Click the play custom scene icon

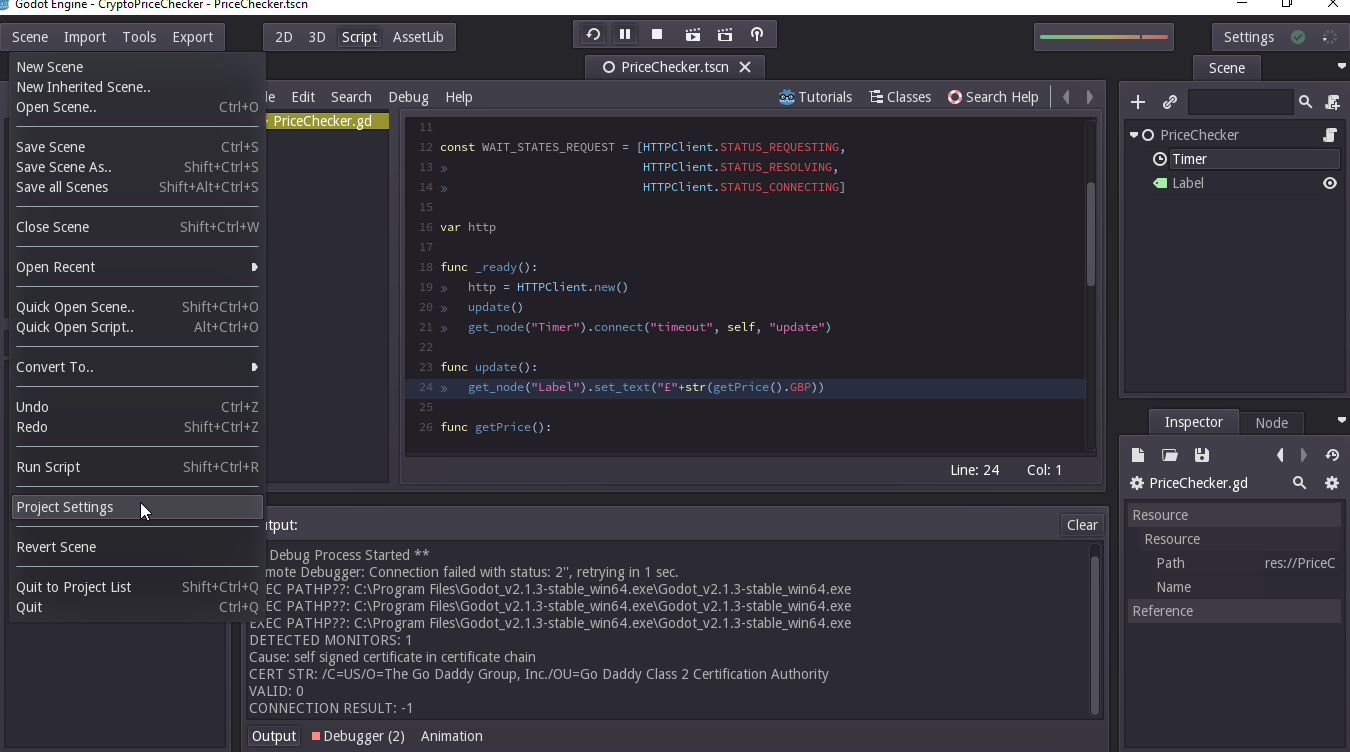[725, 35]
